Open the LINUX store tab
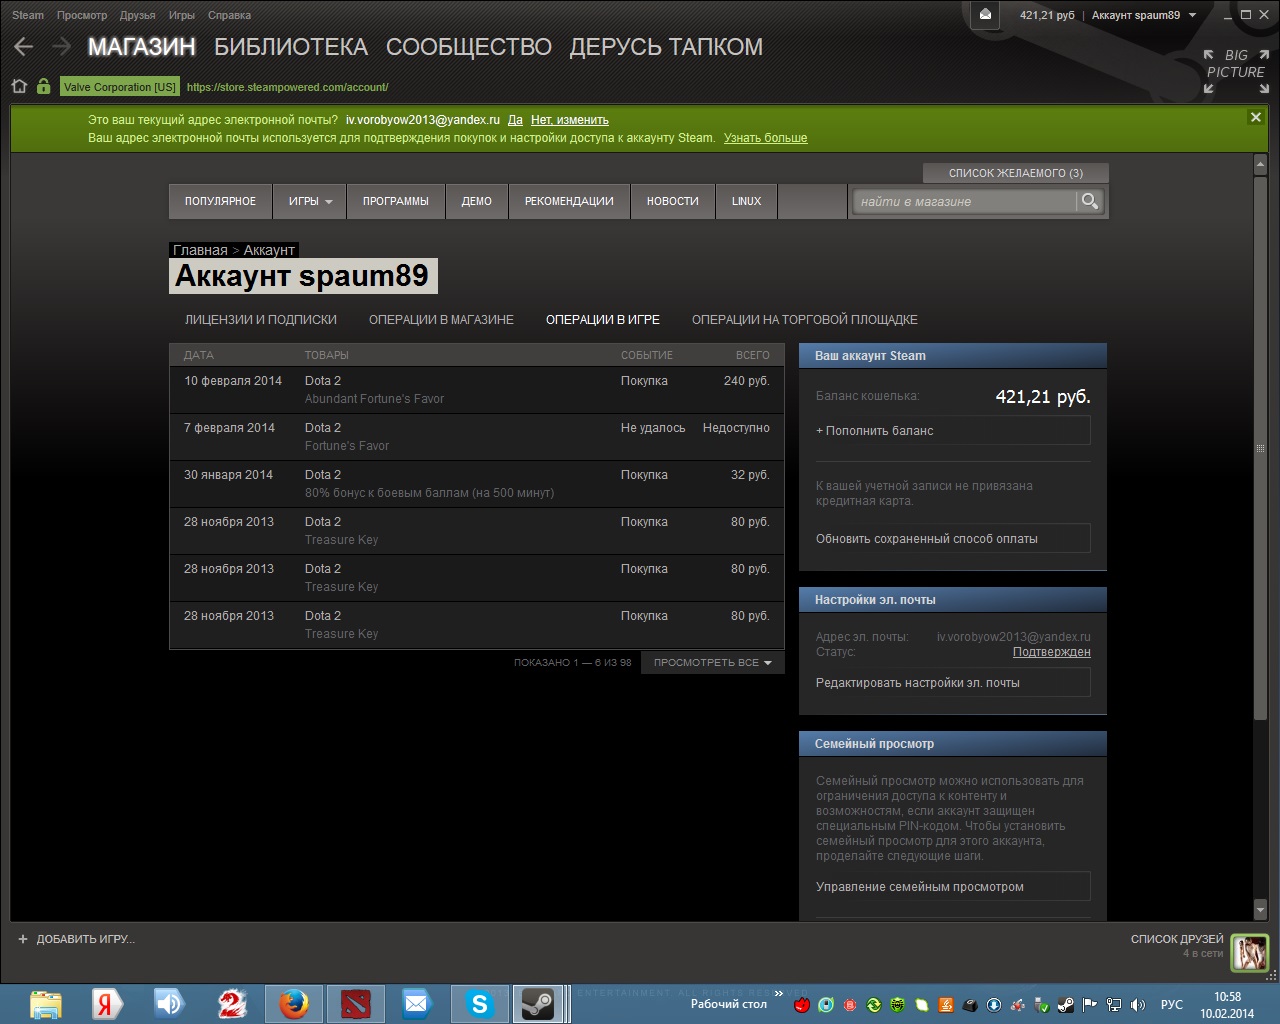This screenshot has width=1280, height=1024. click(x=746, y=201)
